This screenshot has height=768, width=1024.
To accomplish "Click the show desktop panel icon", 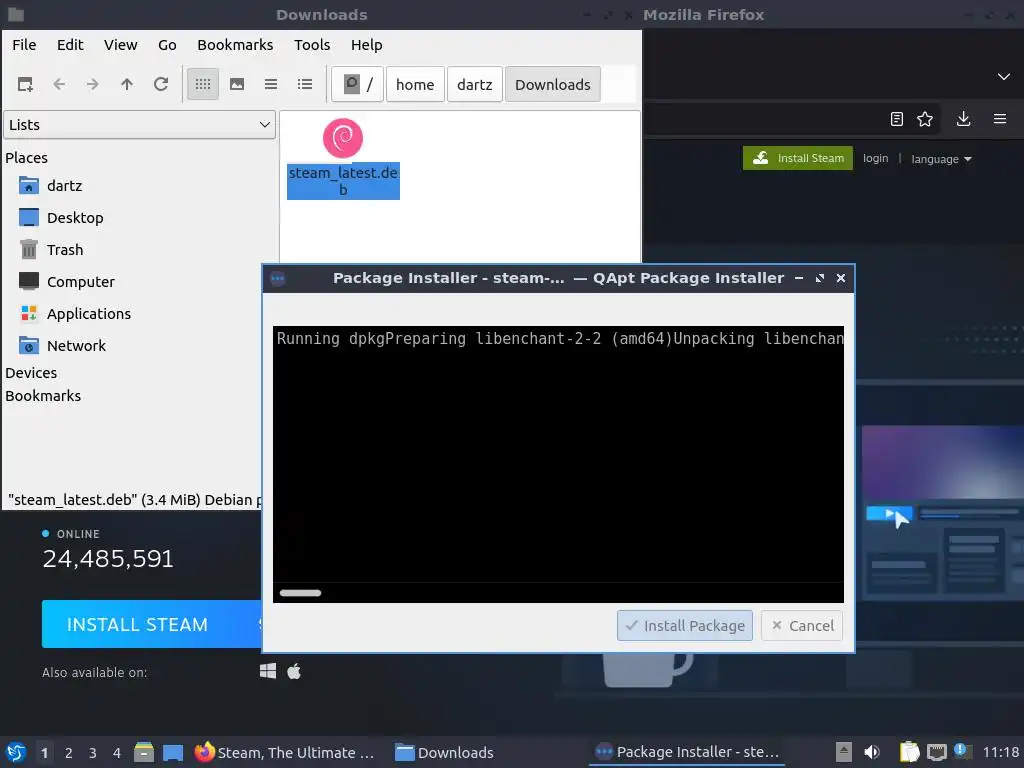I will 173,752.
